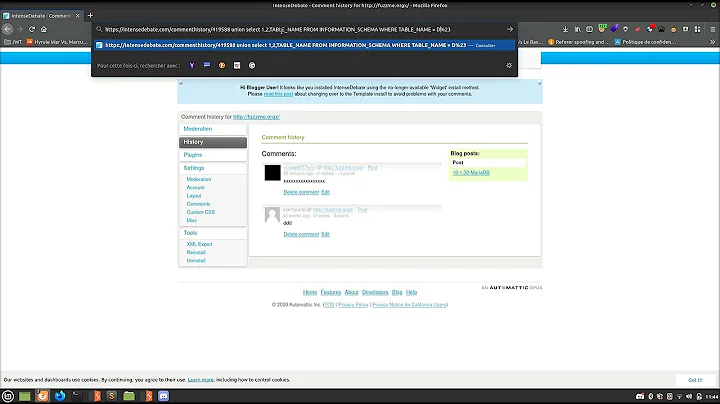This screenshot has height=404, width=720.
Task: Open the Firefox hamburger menu
Action: pos(713,29)
